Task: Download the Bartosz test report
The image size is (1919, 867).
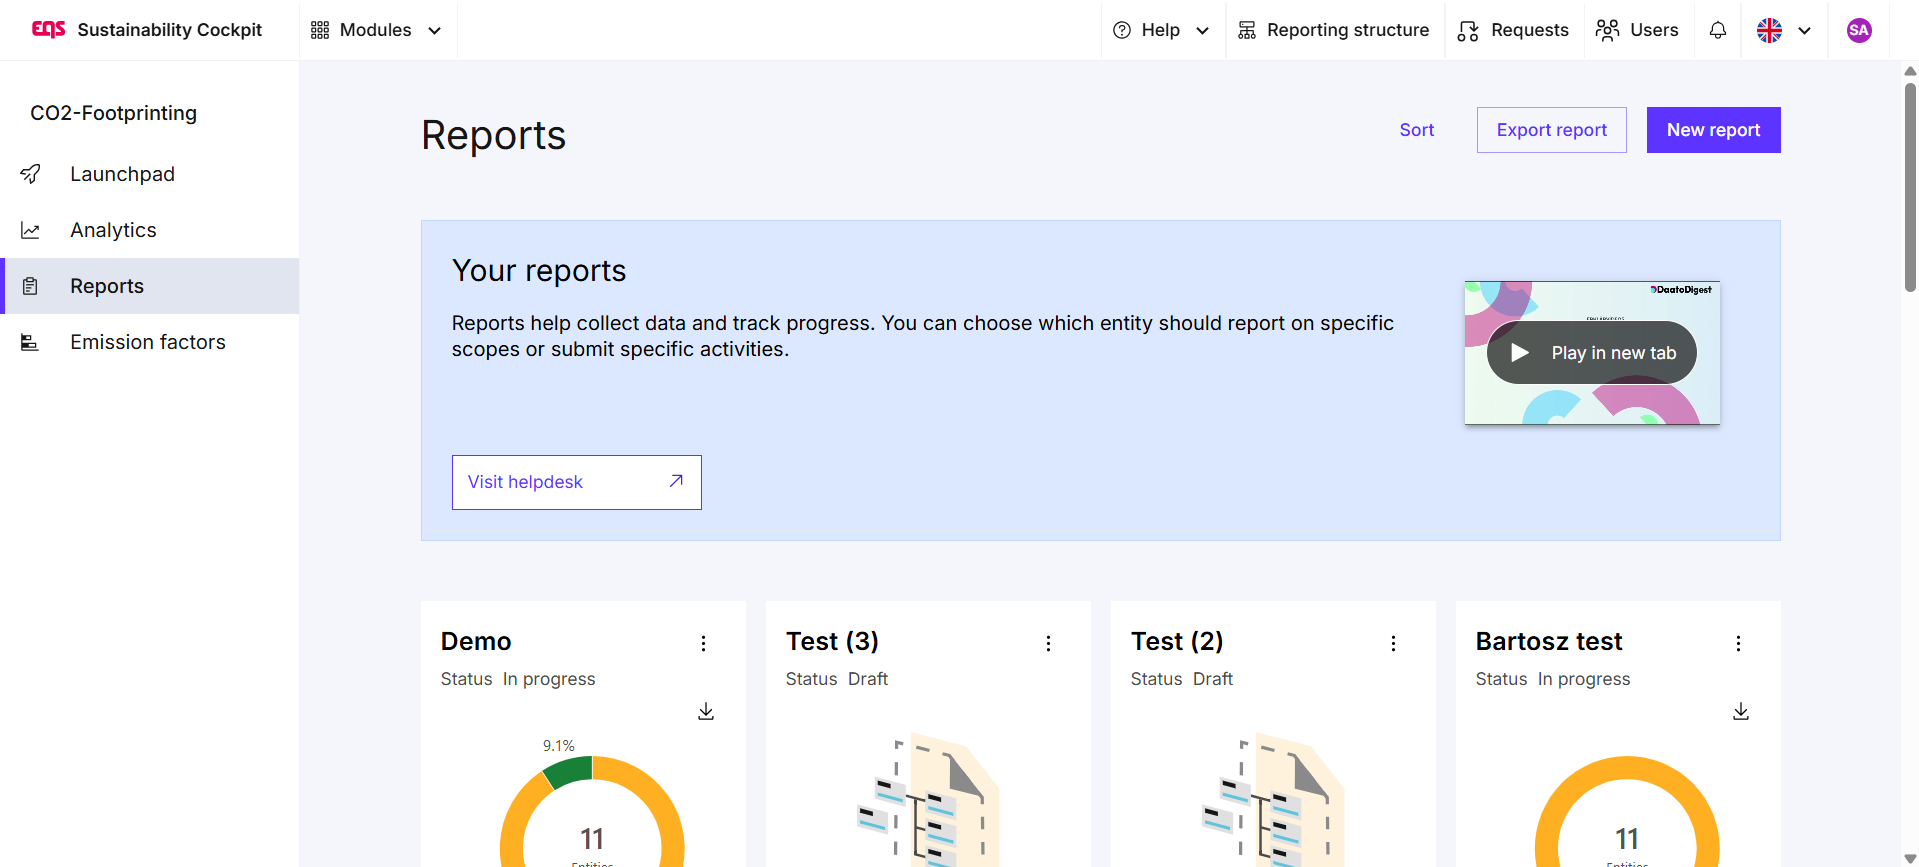Action: pyautogui.click(x=1741, y=711)
